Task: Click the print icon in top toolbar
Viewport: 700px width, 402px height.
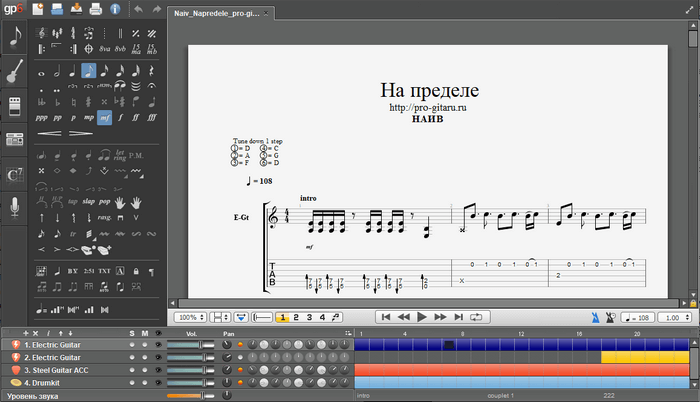Action: [x=96, y=10]
